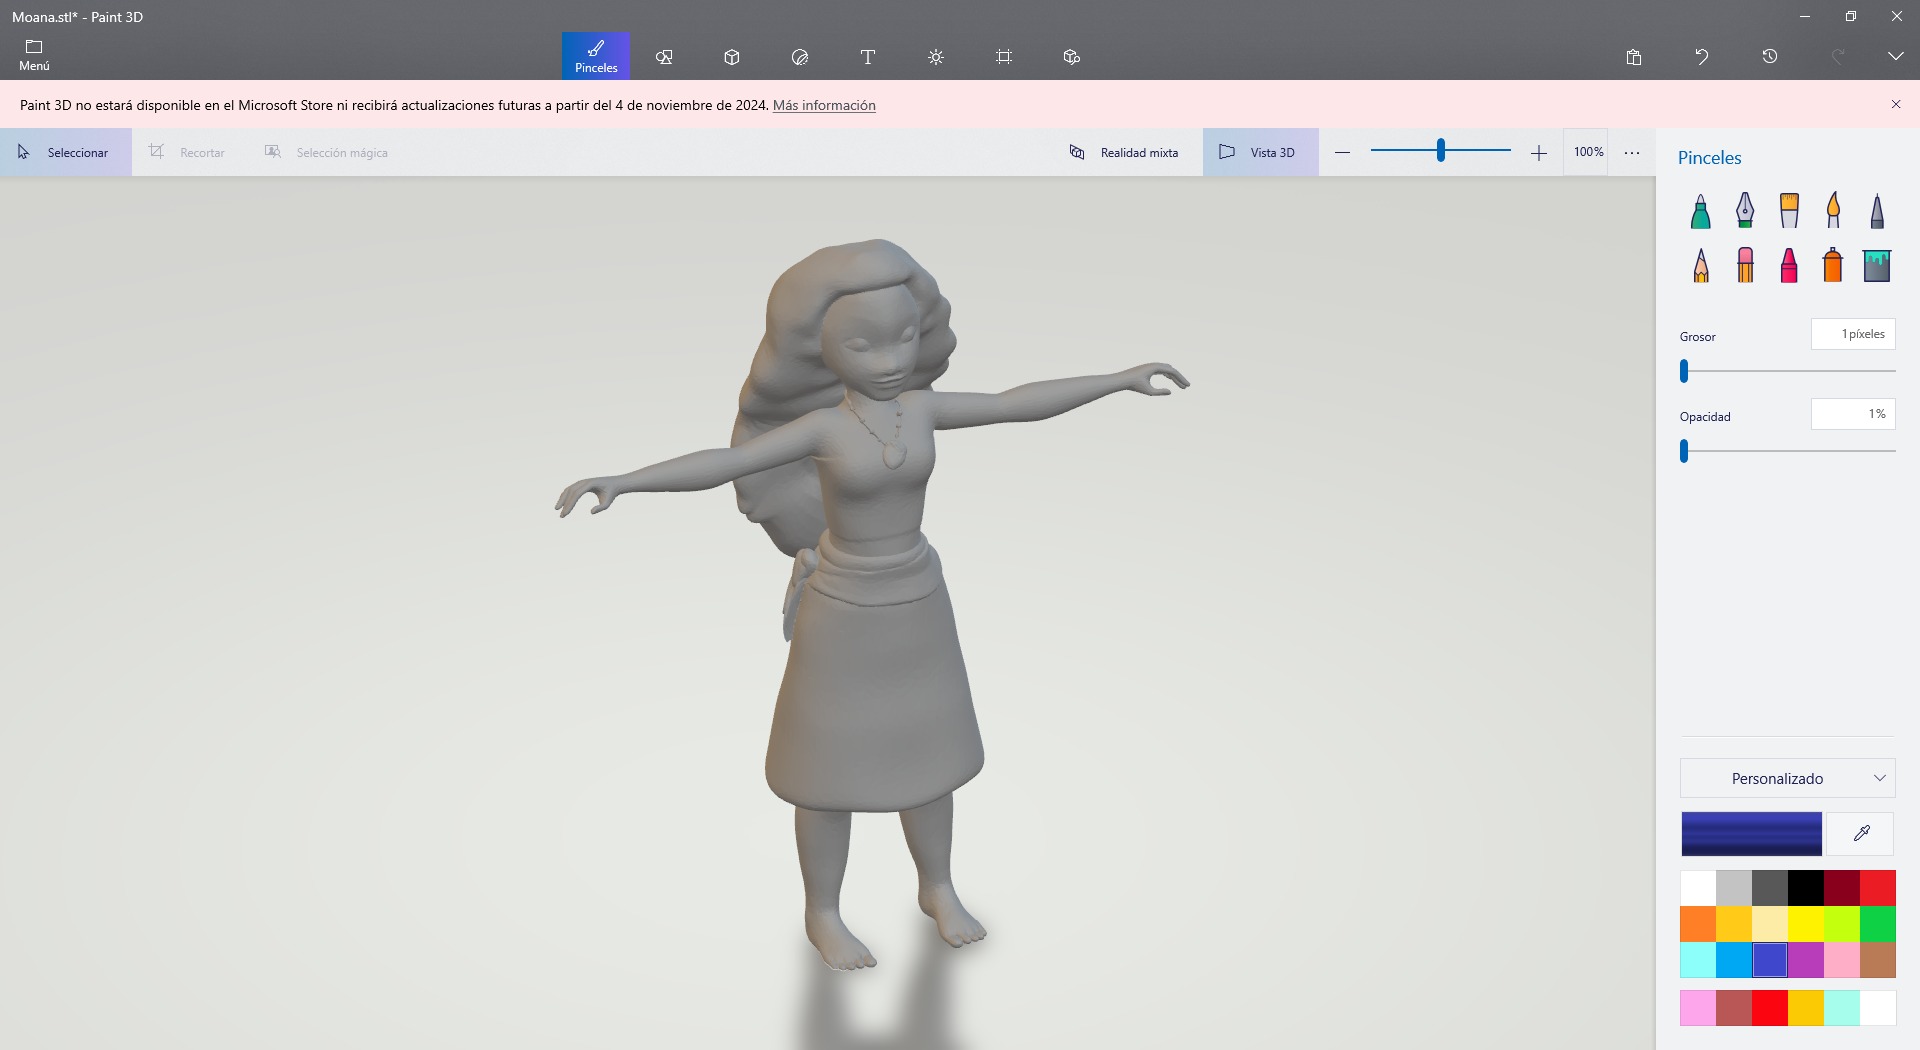Open the Canvas crop tab
Viewport: 1920px width, 1050px height.
(1004, 57)
